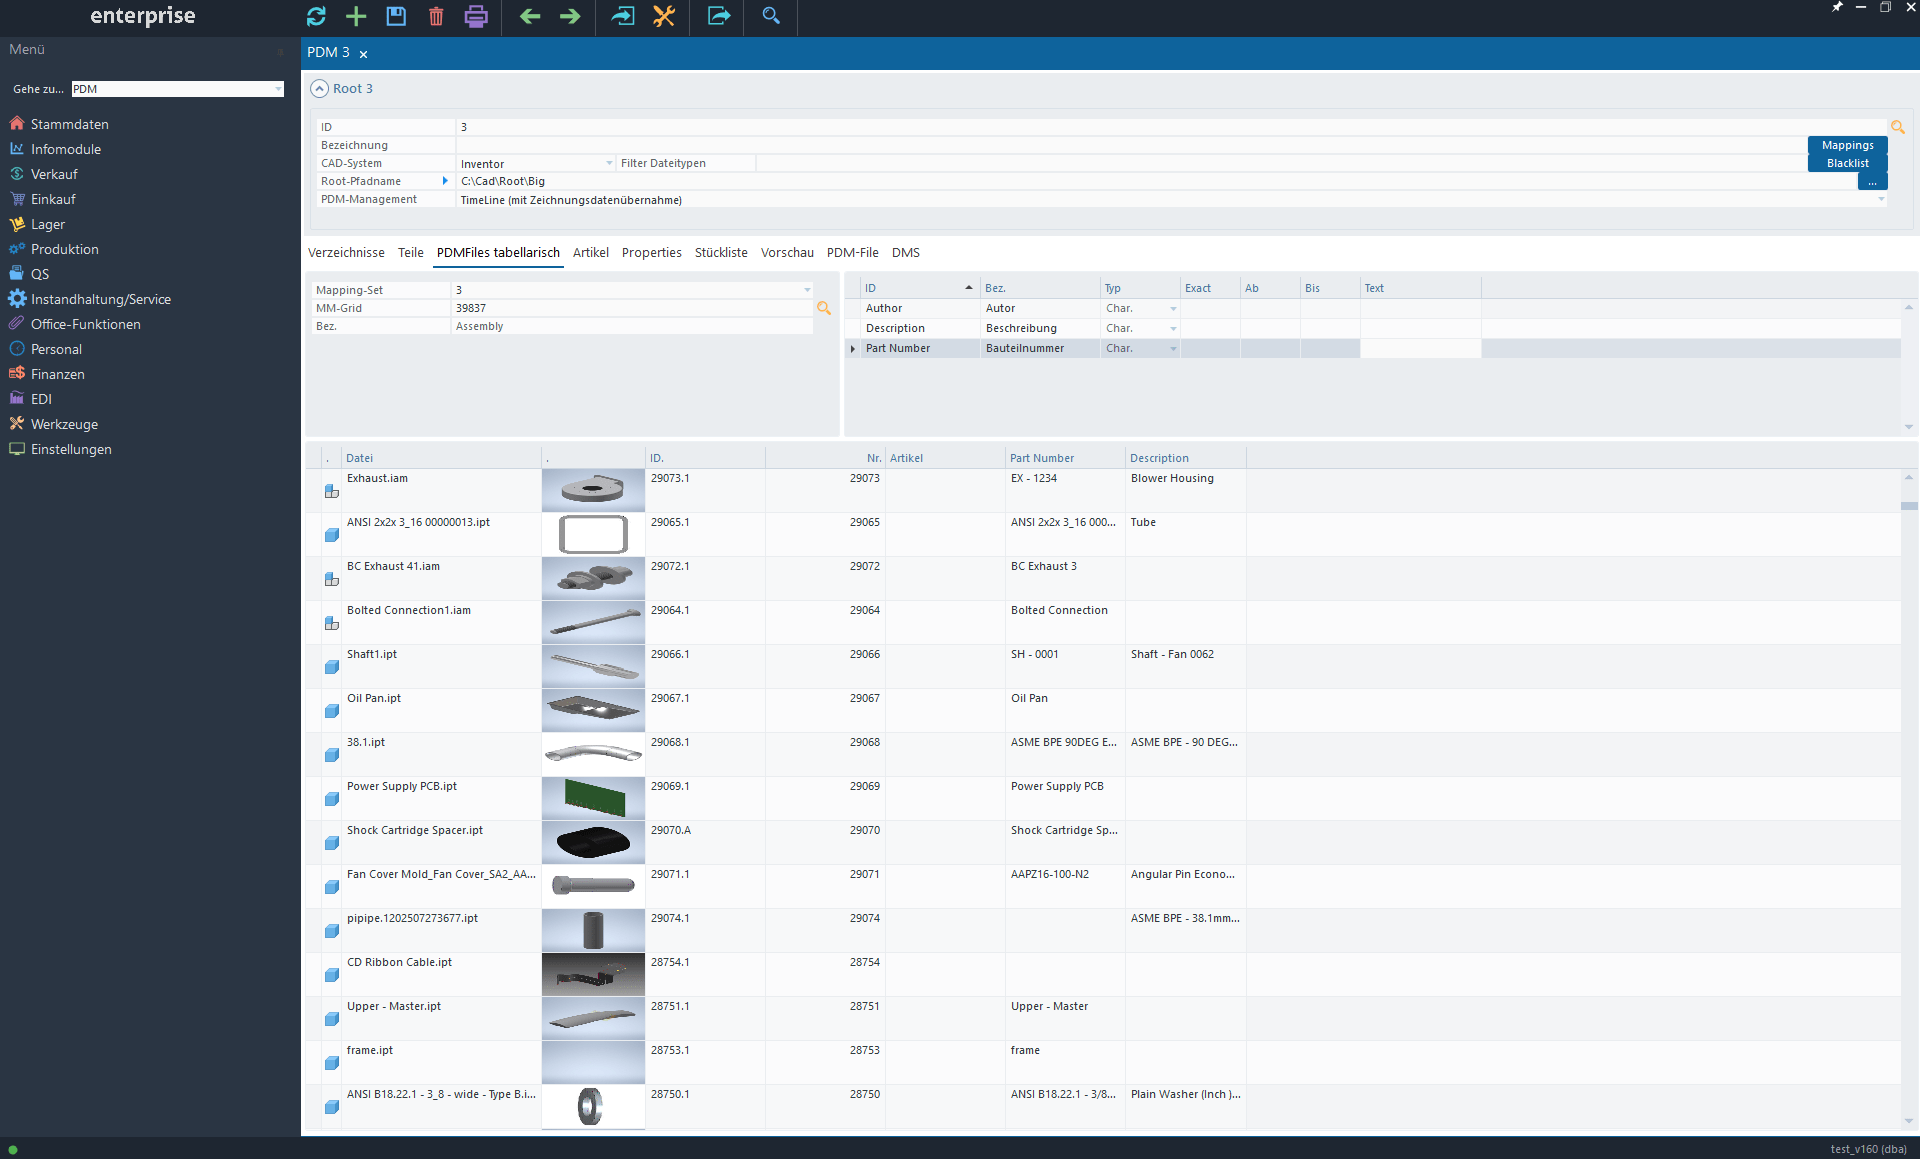Sort mapping grid by ID header
1920x1159 pixels.
pyautogui.click(x=920, y=288)
